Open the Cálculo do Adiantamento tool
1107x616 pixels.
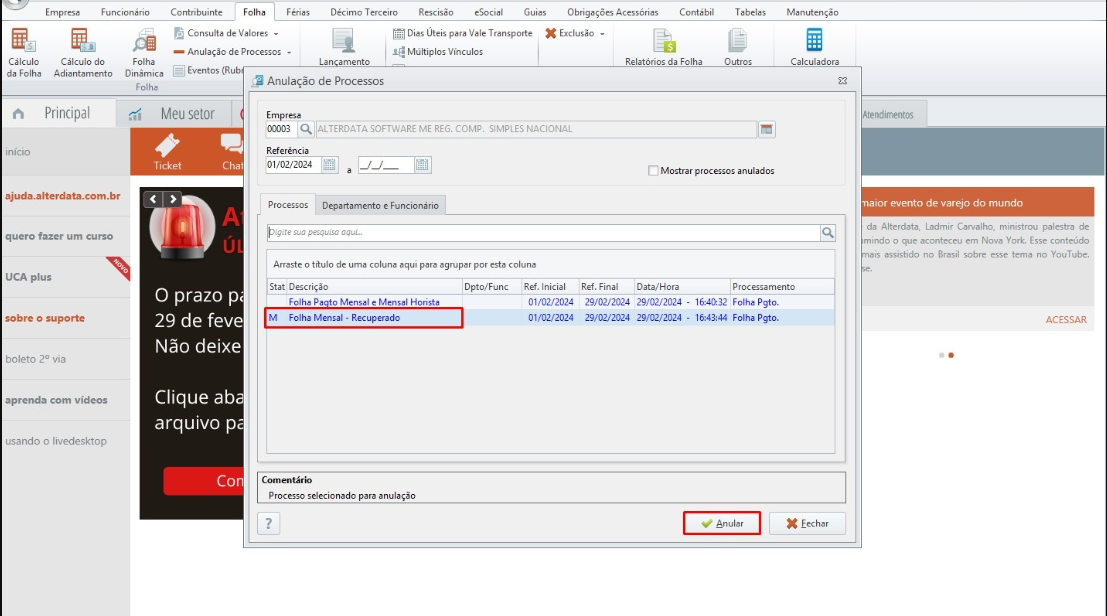tap(83, 53)
